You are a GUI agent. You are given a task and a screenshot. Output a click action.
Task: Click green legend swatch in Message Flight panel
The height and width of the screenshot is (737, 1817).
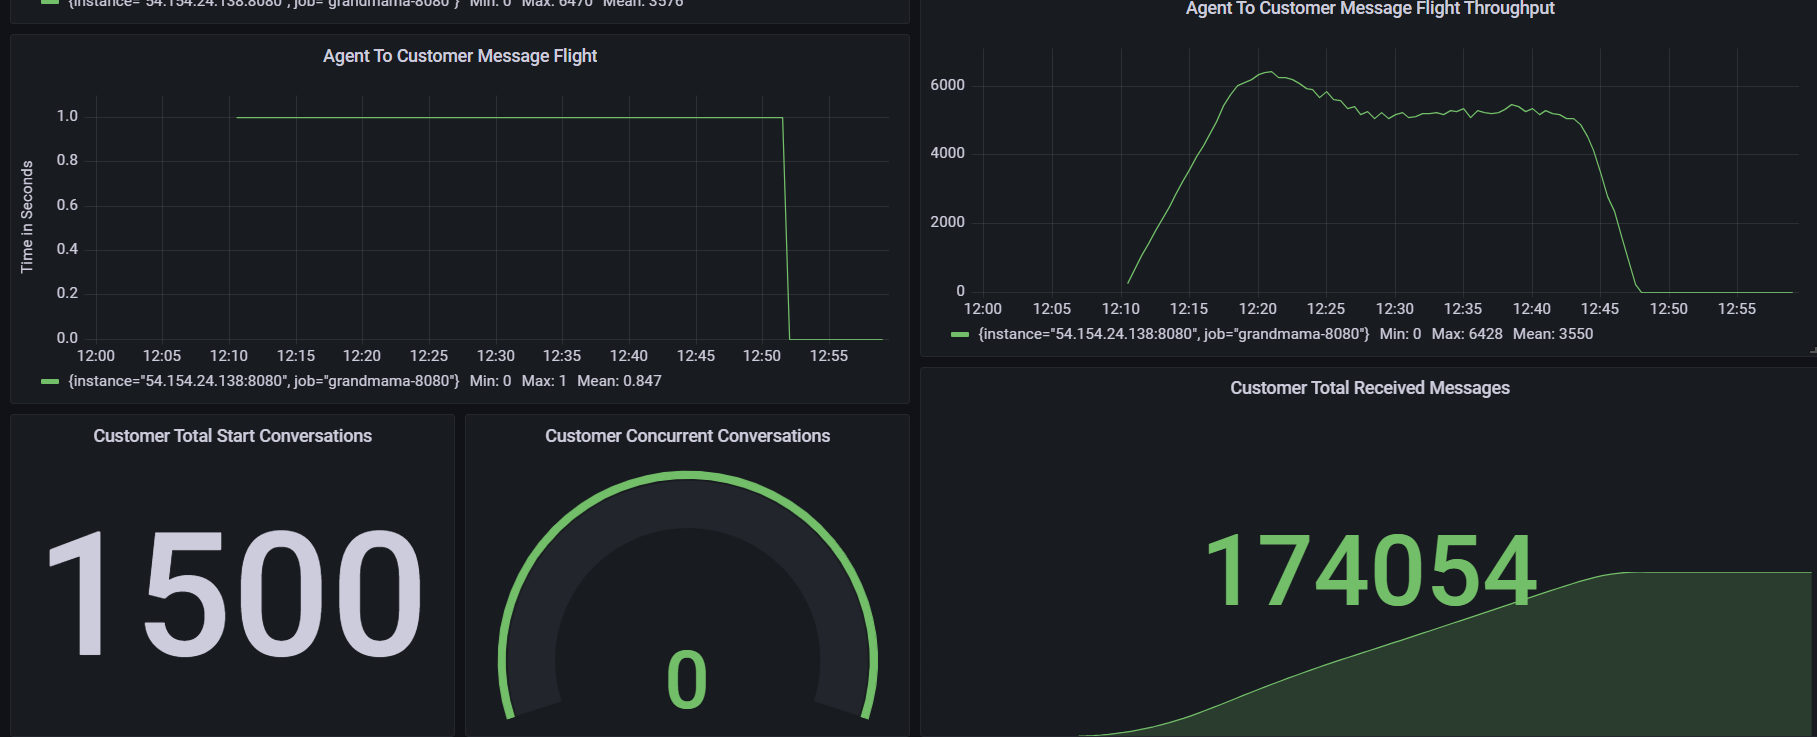click(50, 381)
